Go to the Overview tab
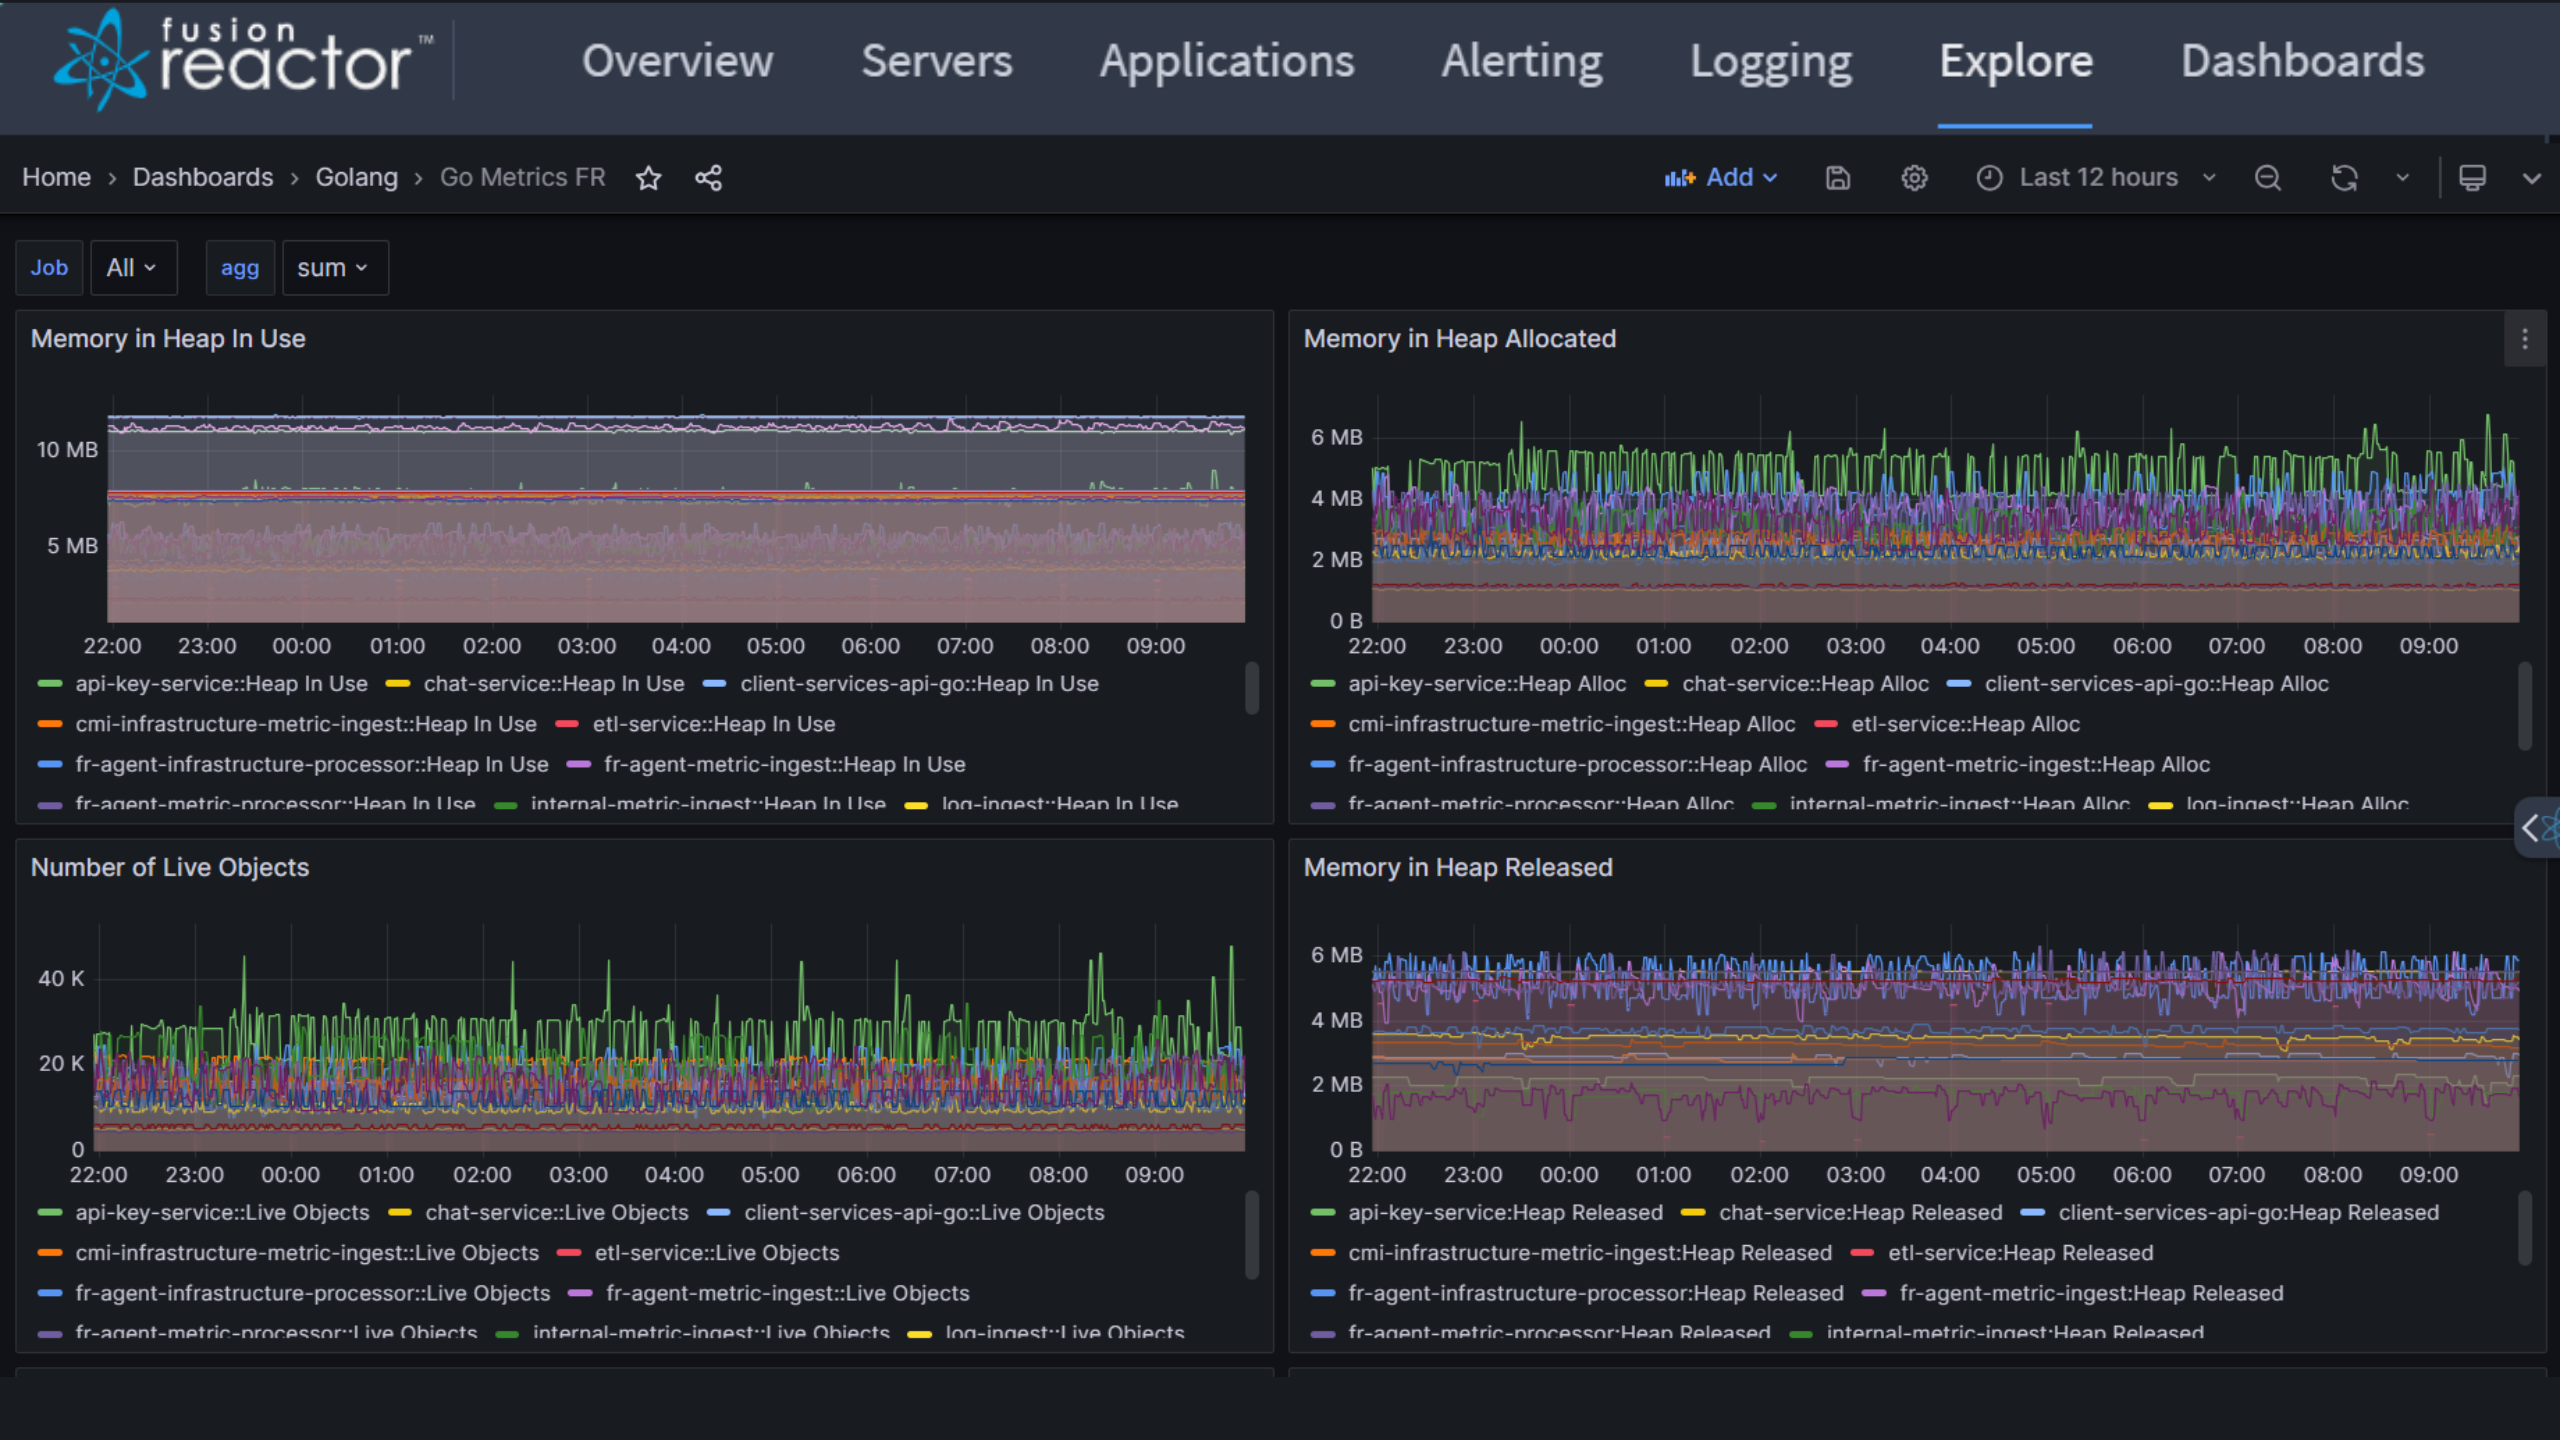2560x1440 pixels. click(x=678, y=62)
